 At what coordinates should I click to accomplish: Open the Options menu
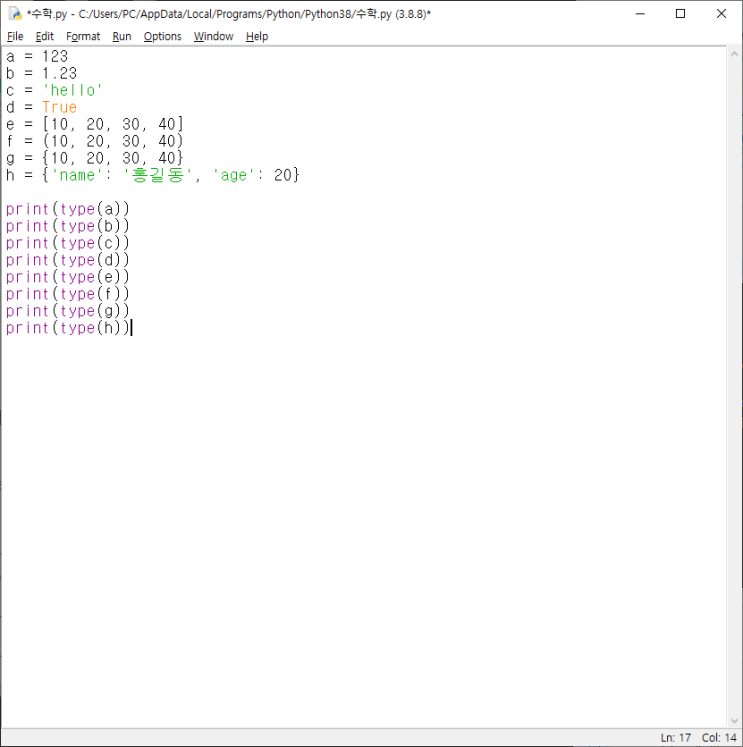(x=162, y=37)
